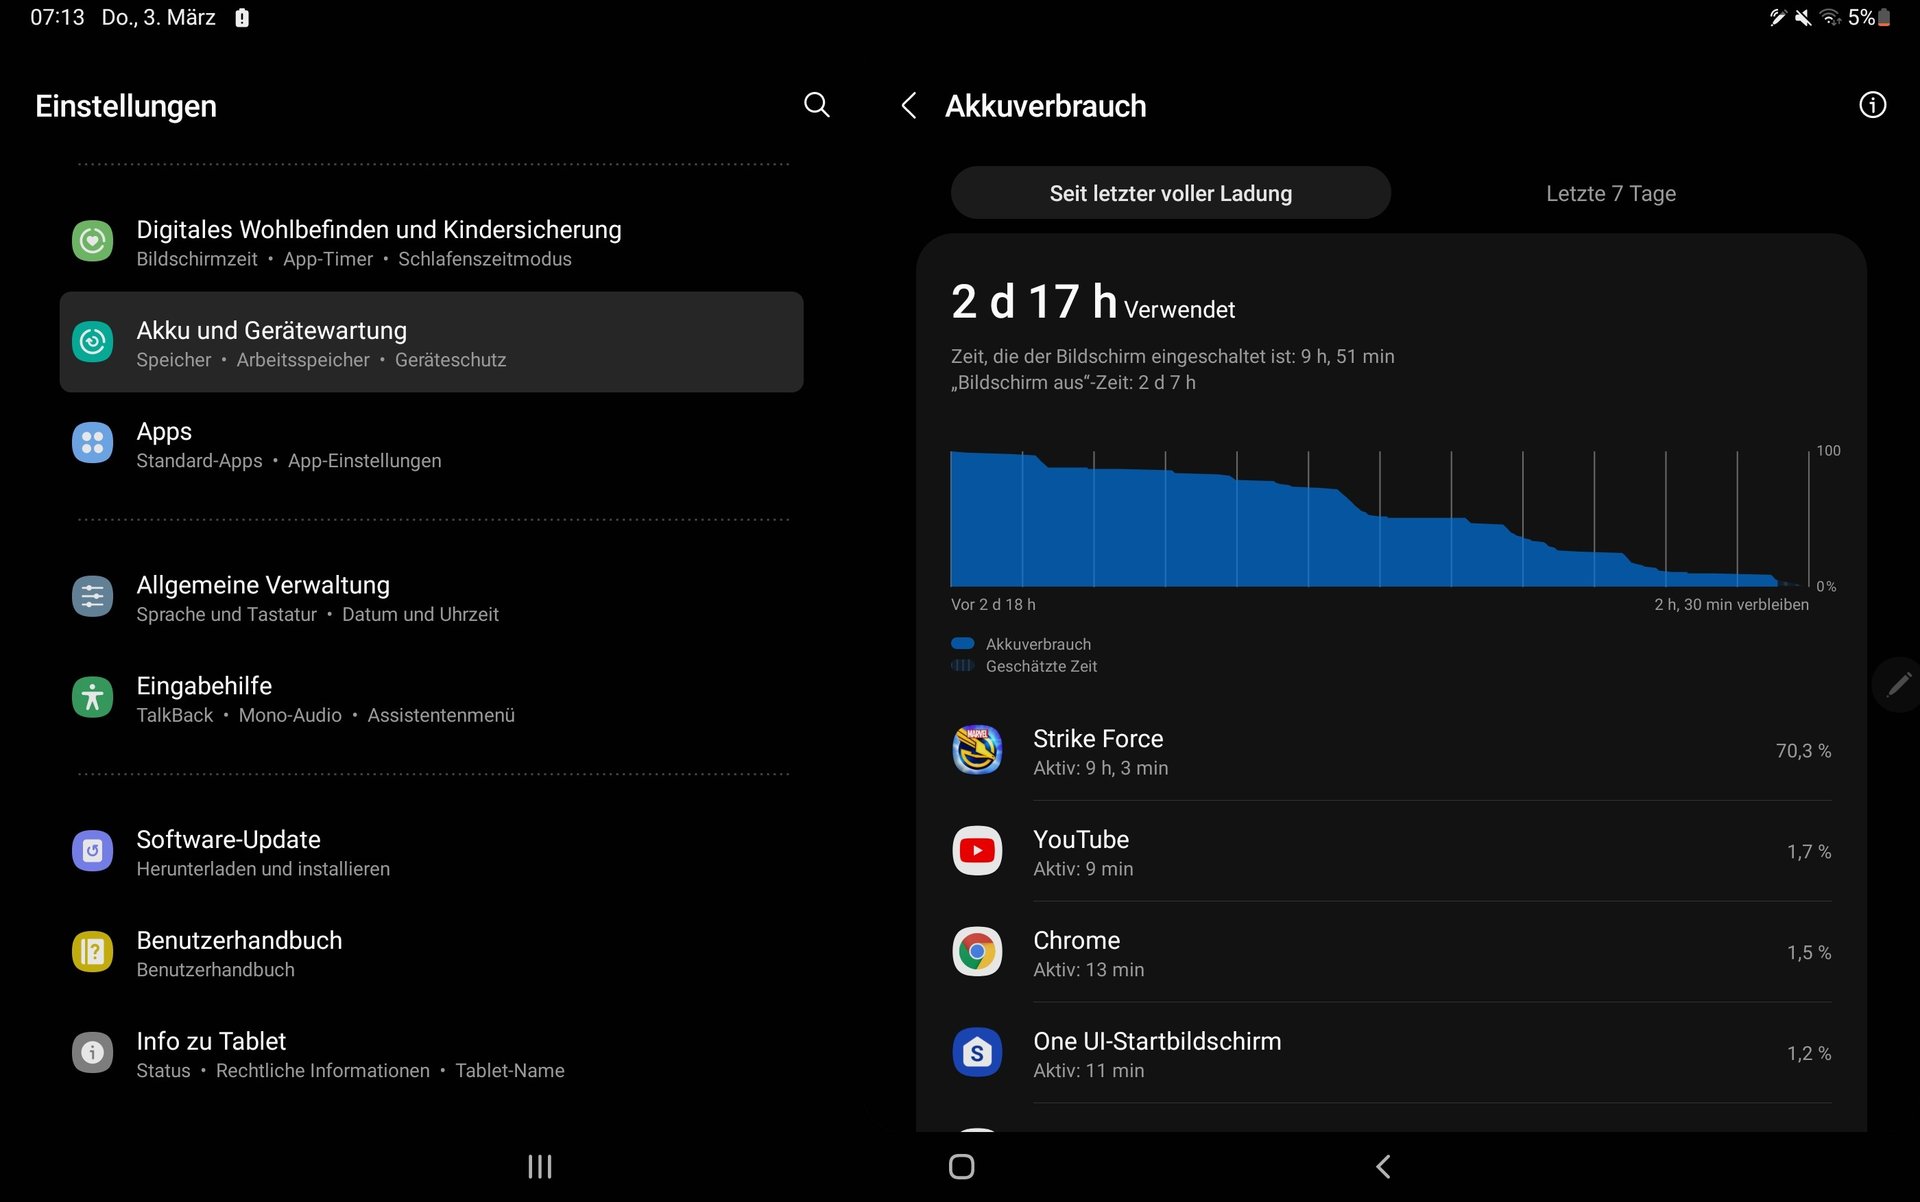This screenshot has height=1202, width=1920.
Task: Tap the Akkuverbrauch legend entry
Action: point(1021,644)
